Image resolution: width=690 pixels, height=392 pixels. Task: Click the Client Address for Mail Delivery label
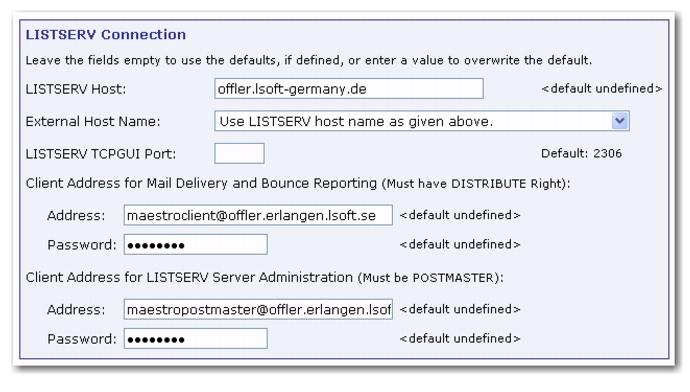201,183
